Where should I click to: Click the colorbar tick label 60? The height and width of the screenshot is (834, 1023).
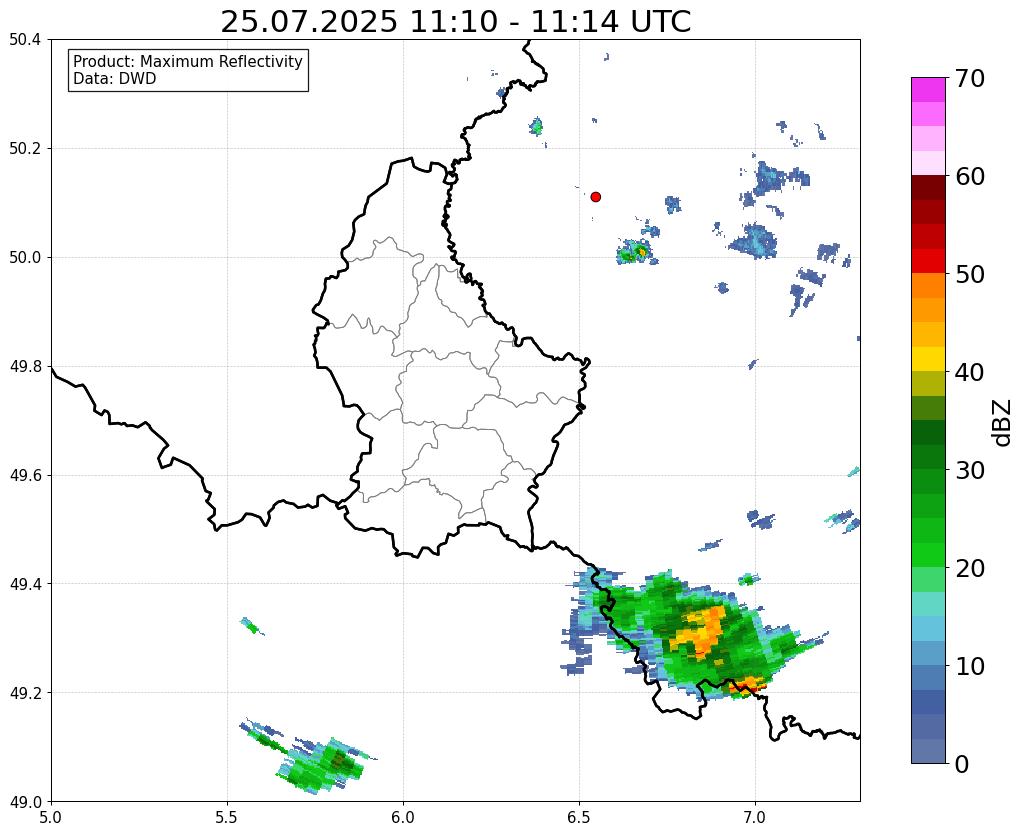[x=969, y=176]
